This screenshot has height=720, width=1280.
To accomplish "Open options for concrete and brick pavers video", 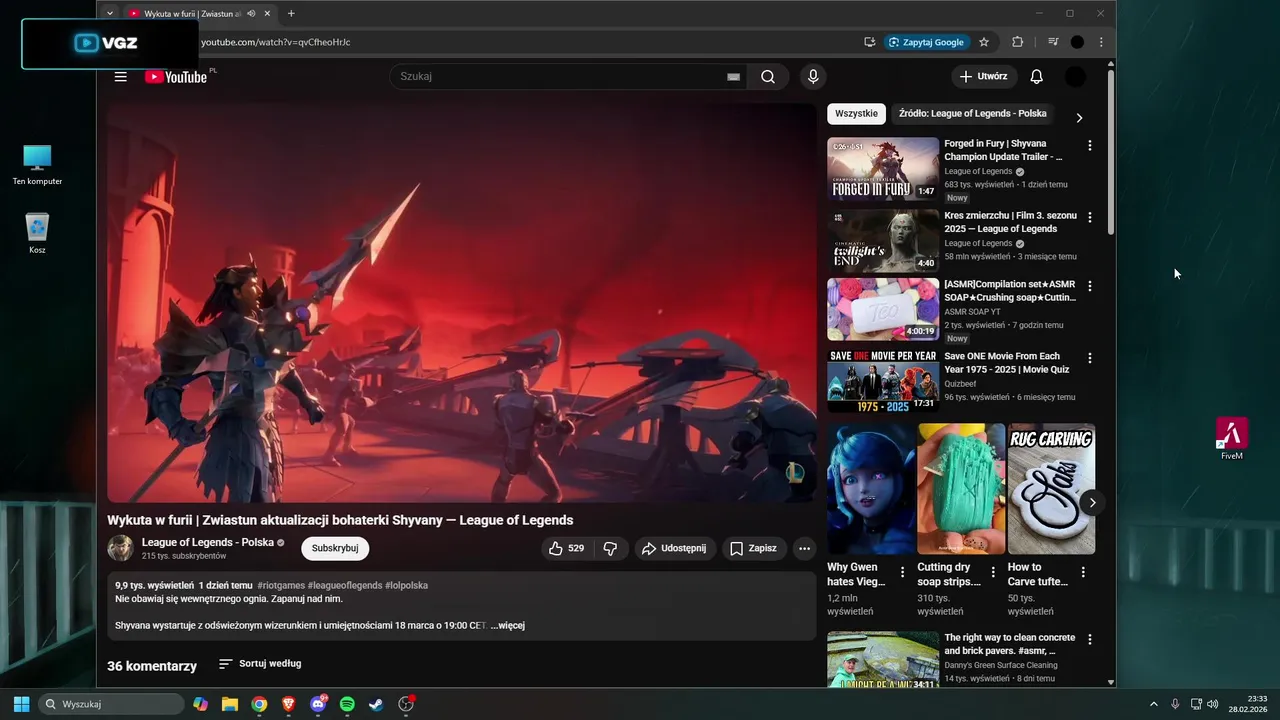I will click(1089, 639).
